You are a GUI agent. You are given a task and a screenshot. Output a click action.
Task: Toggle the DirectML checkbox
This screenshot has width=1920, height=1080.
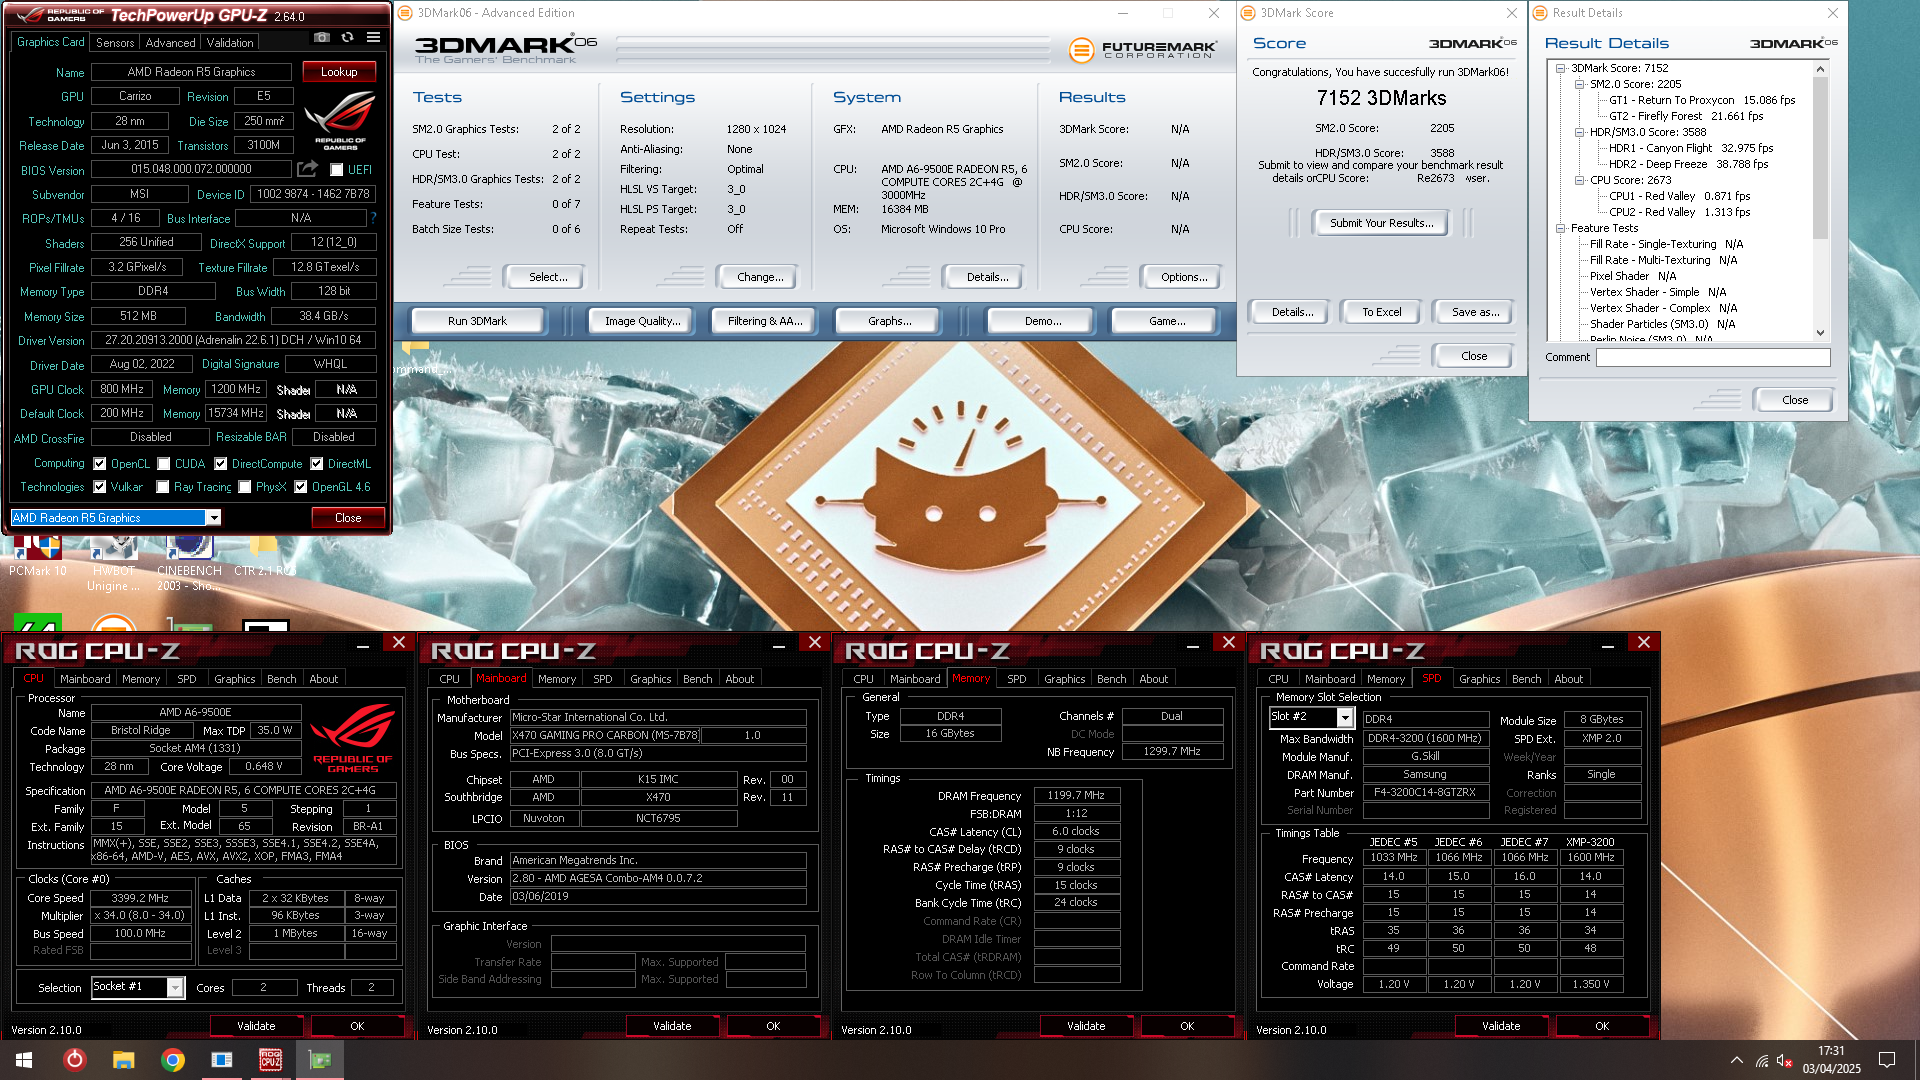pos(317,464)
